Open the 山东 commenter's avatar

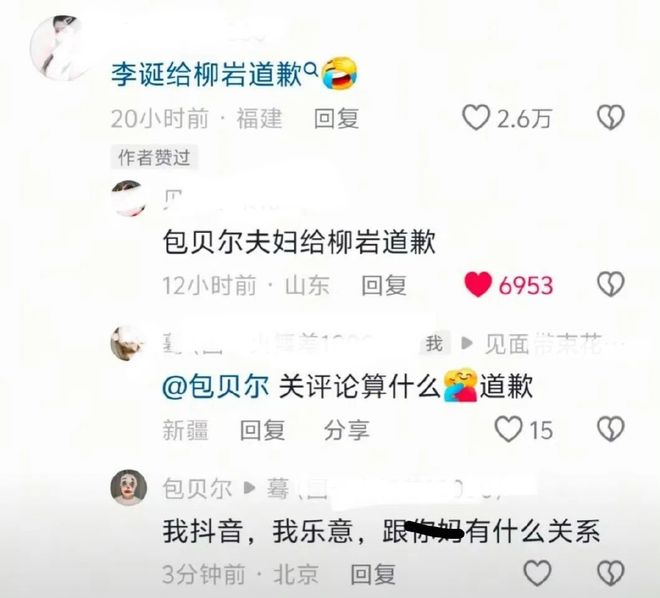click(128, 198)
